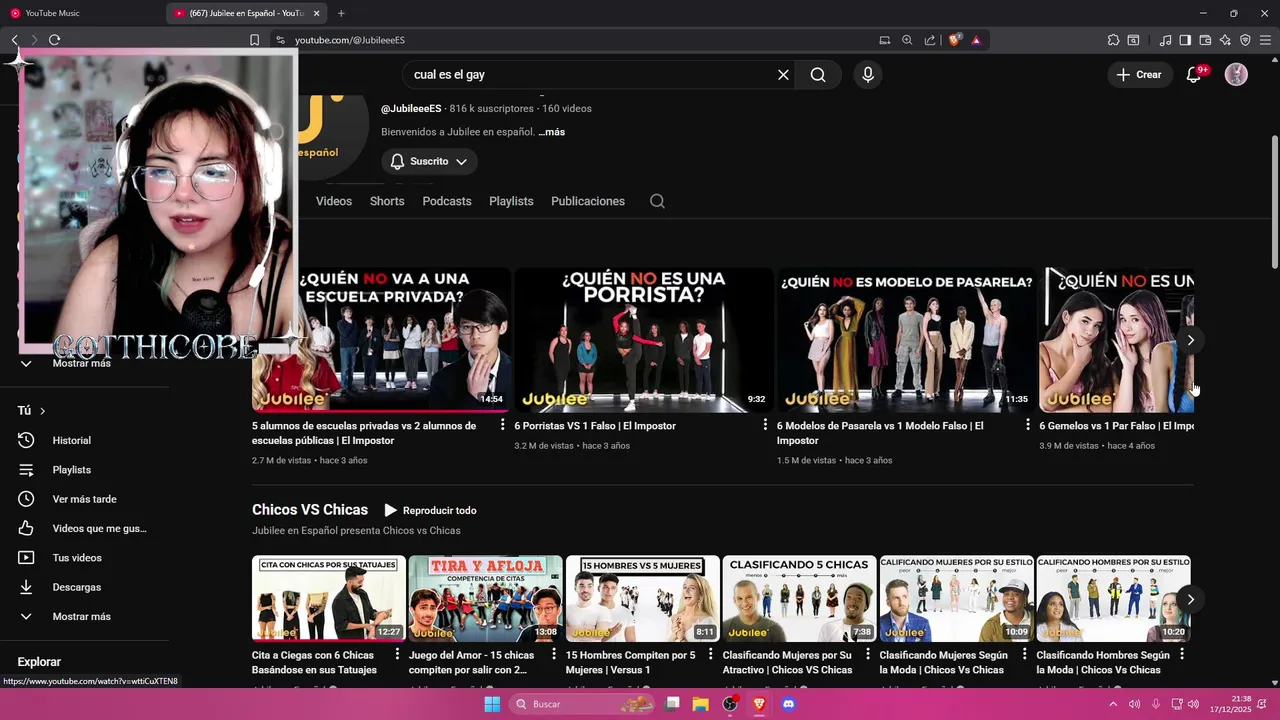Open Windows Start button on taskbar
This screenshot has height=720, width=1280.
point(492,704)
